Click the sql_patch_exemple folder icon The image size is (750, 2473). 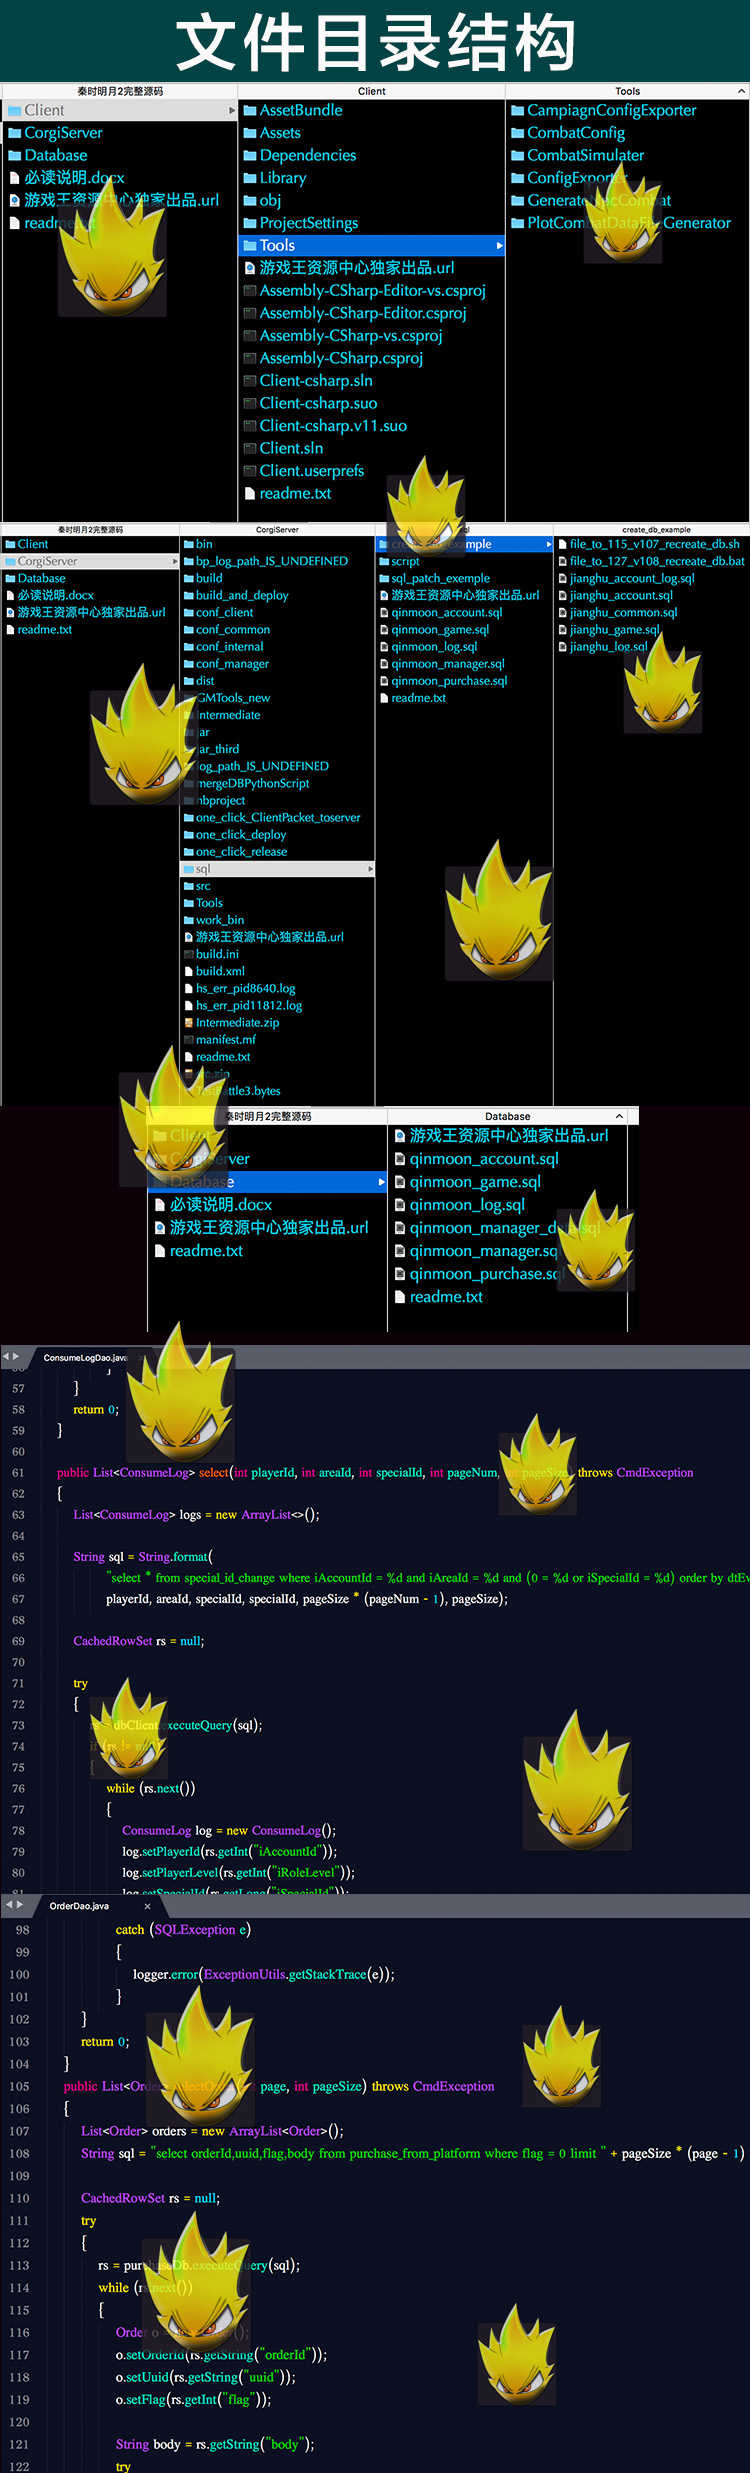(x=384, y=578)
